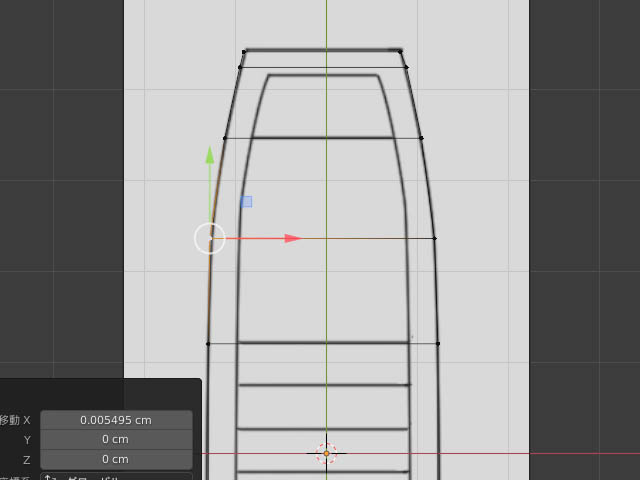Click the white circle free-move gizmo handle
Screen dimensions: 640x480
pos(210,238)
